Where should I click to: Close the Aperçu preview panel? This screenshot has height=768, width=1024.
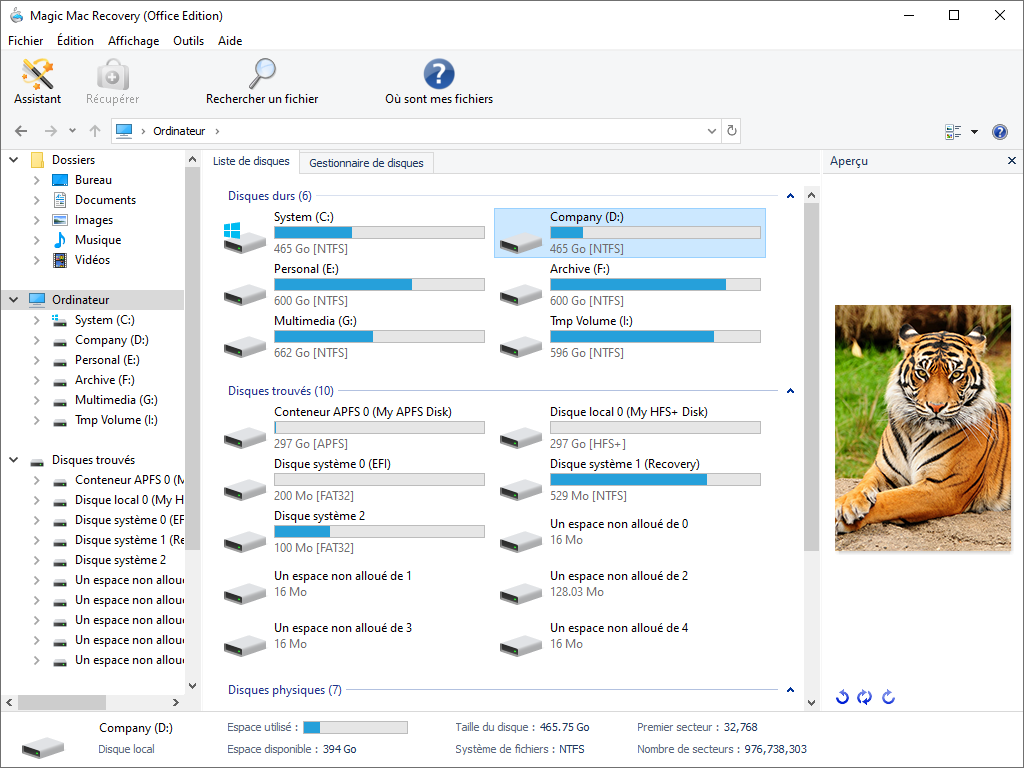1012,161
